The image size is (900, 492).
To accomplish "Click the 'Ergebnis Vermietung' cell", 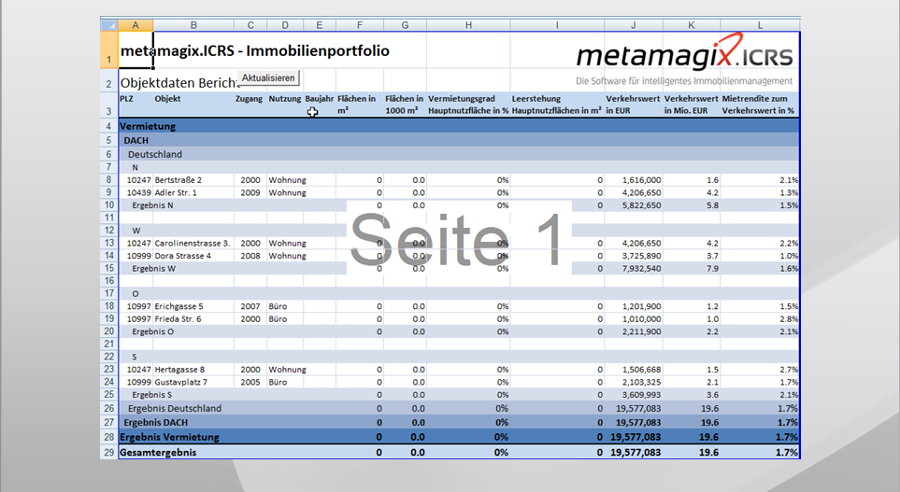I will 169,437.
